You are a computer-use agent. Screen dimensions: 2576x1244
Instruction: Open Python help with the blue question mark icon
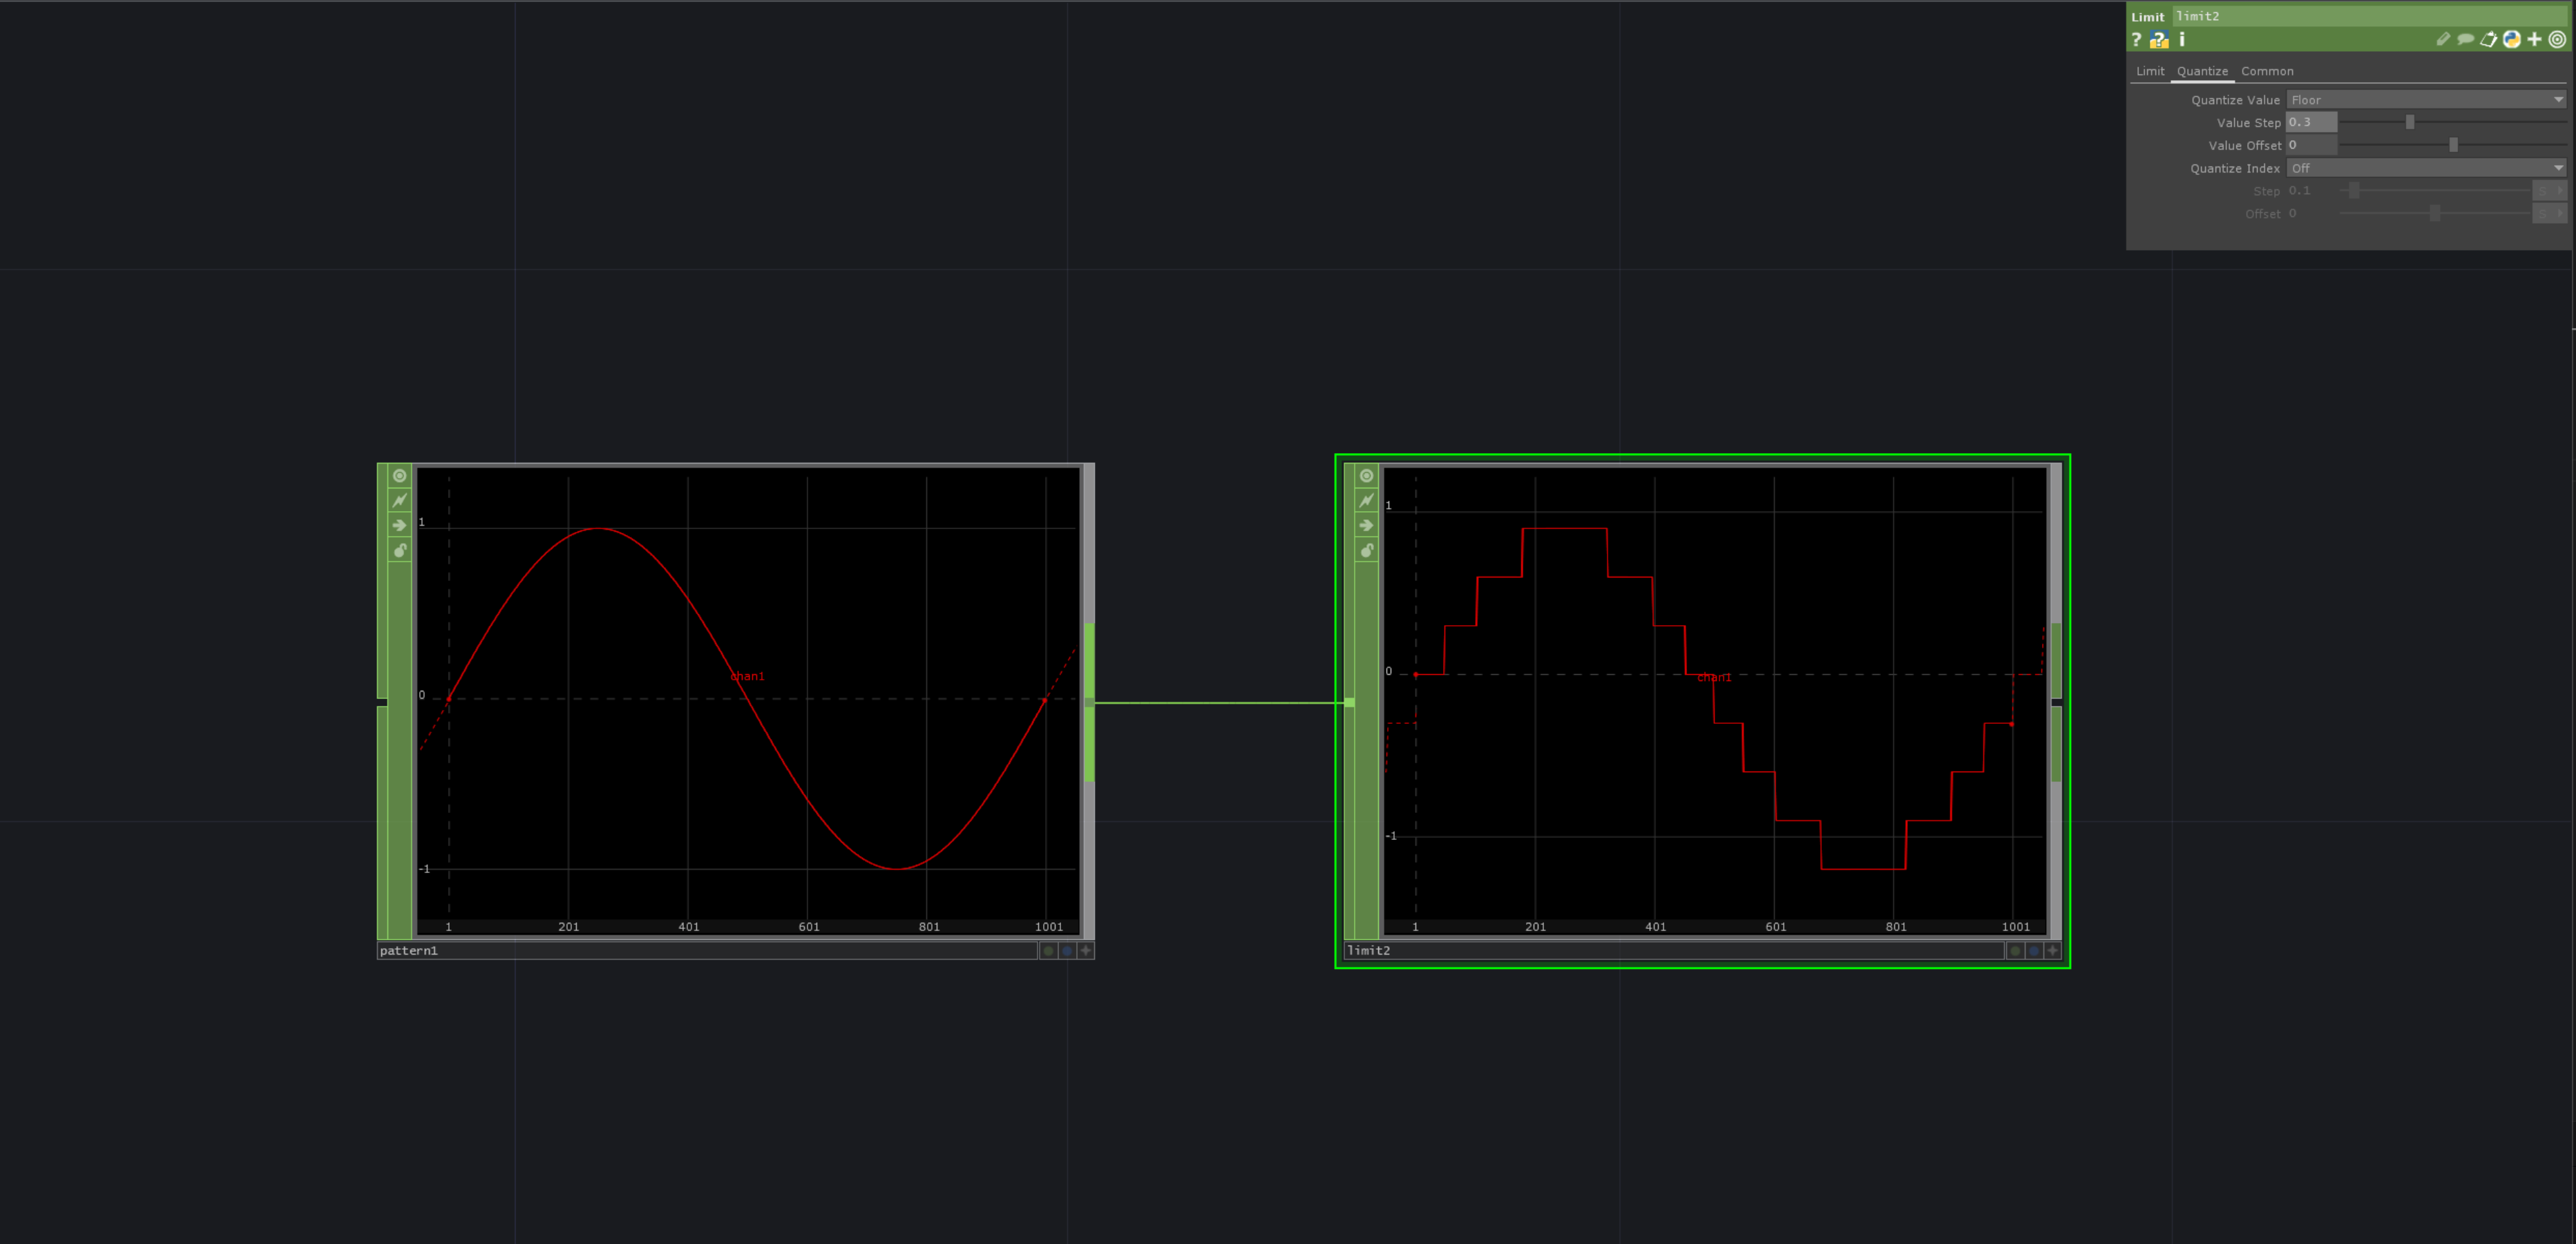point(2159,39)
